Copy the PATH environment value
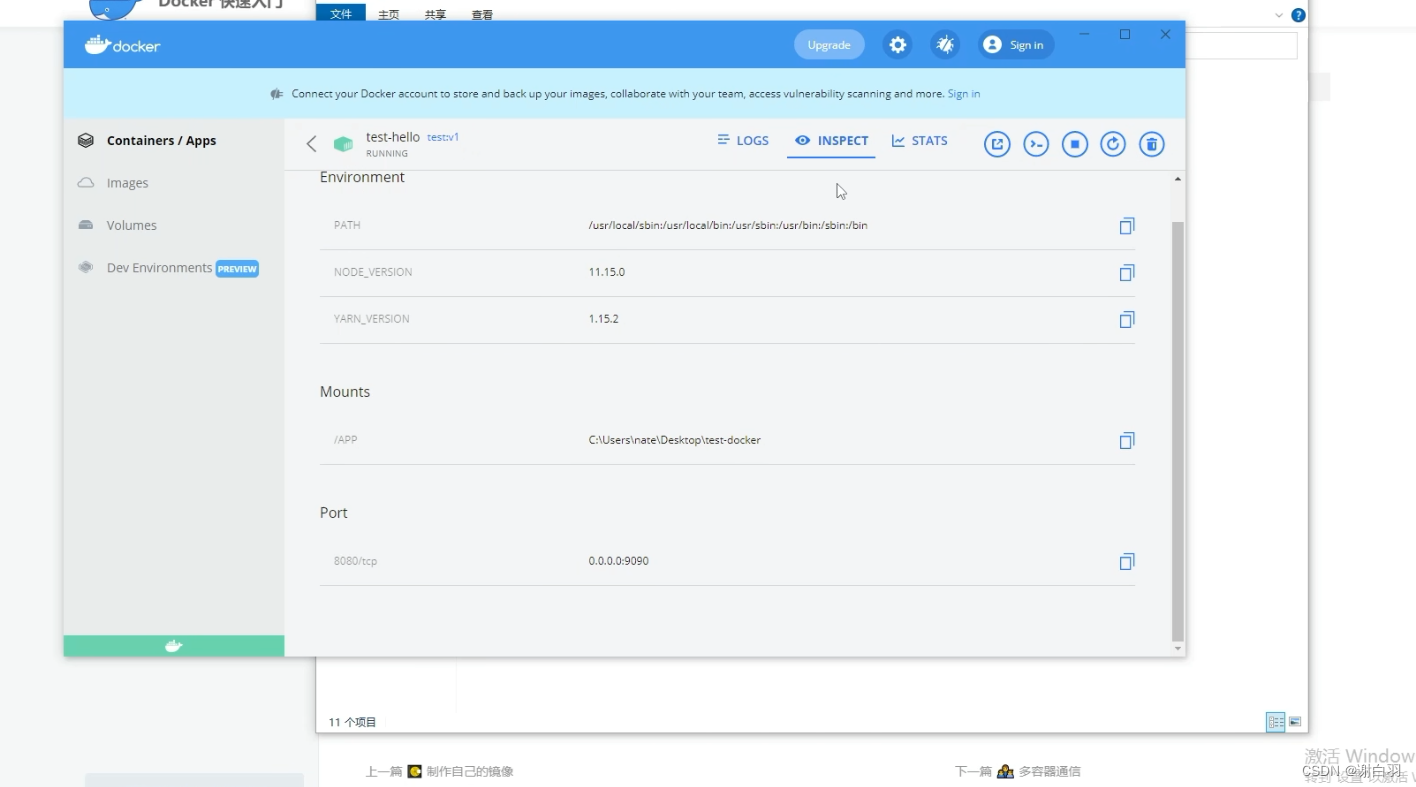Image resolution: width=1416 pixels, height=787 pixels. click(x=1127, y=226)
